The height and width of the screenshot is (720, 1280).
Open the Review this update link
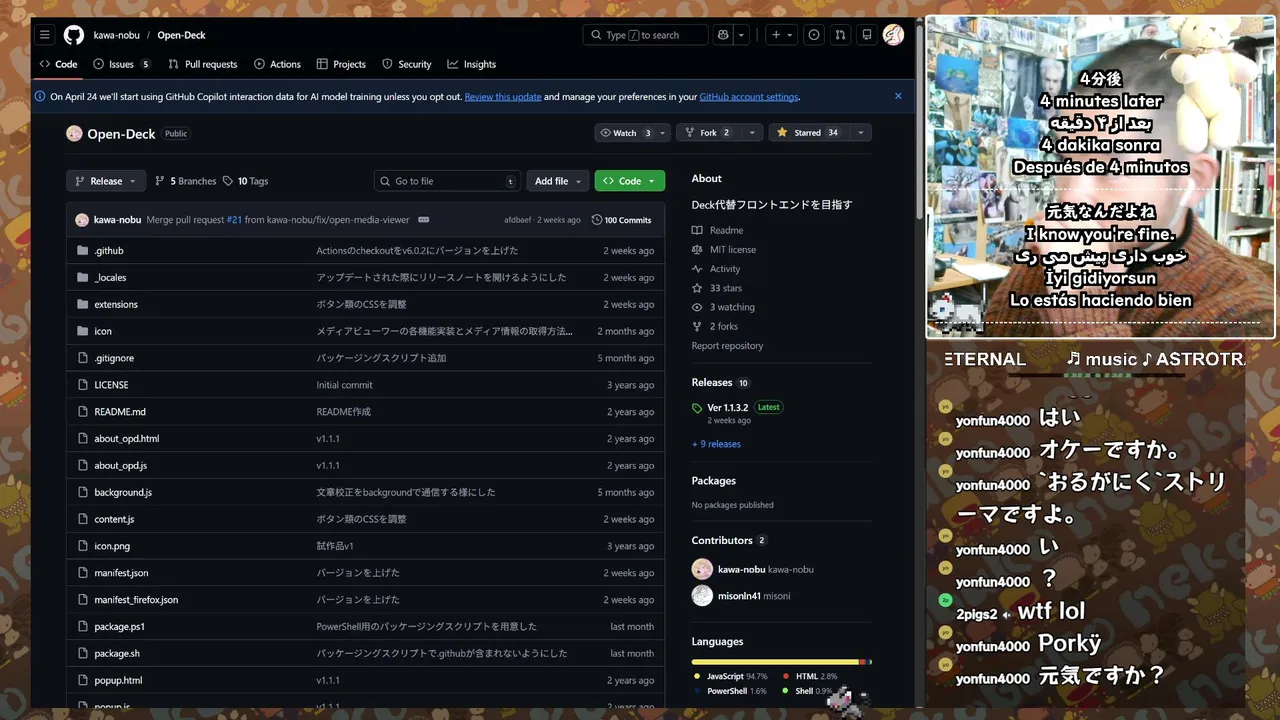[x=503, y=97]
